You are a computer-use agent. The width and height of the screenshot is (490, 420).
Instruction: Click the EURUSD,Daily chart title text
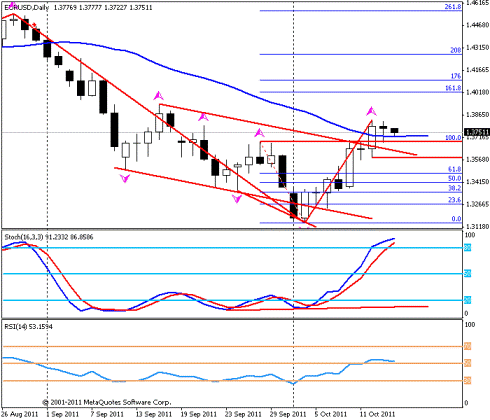tap(27, 7)
